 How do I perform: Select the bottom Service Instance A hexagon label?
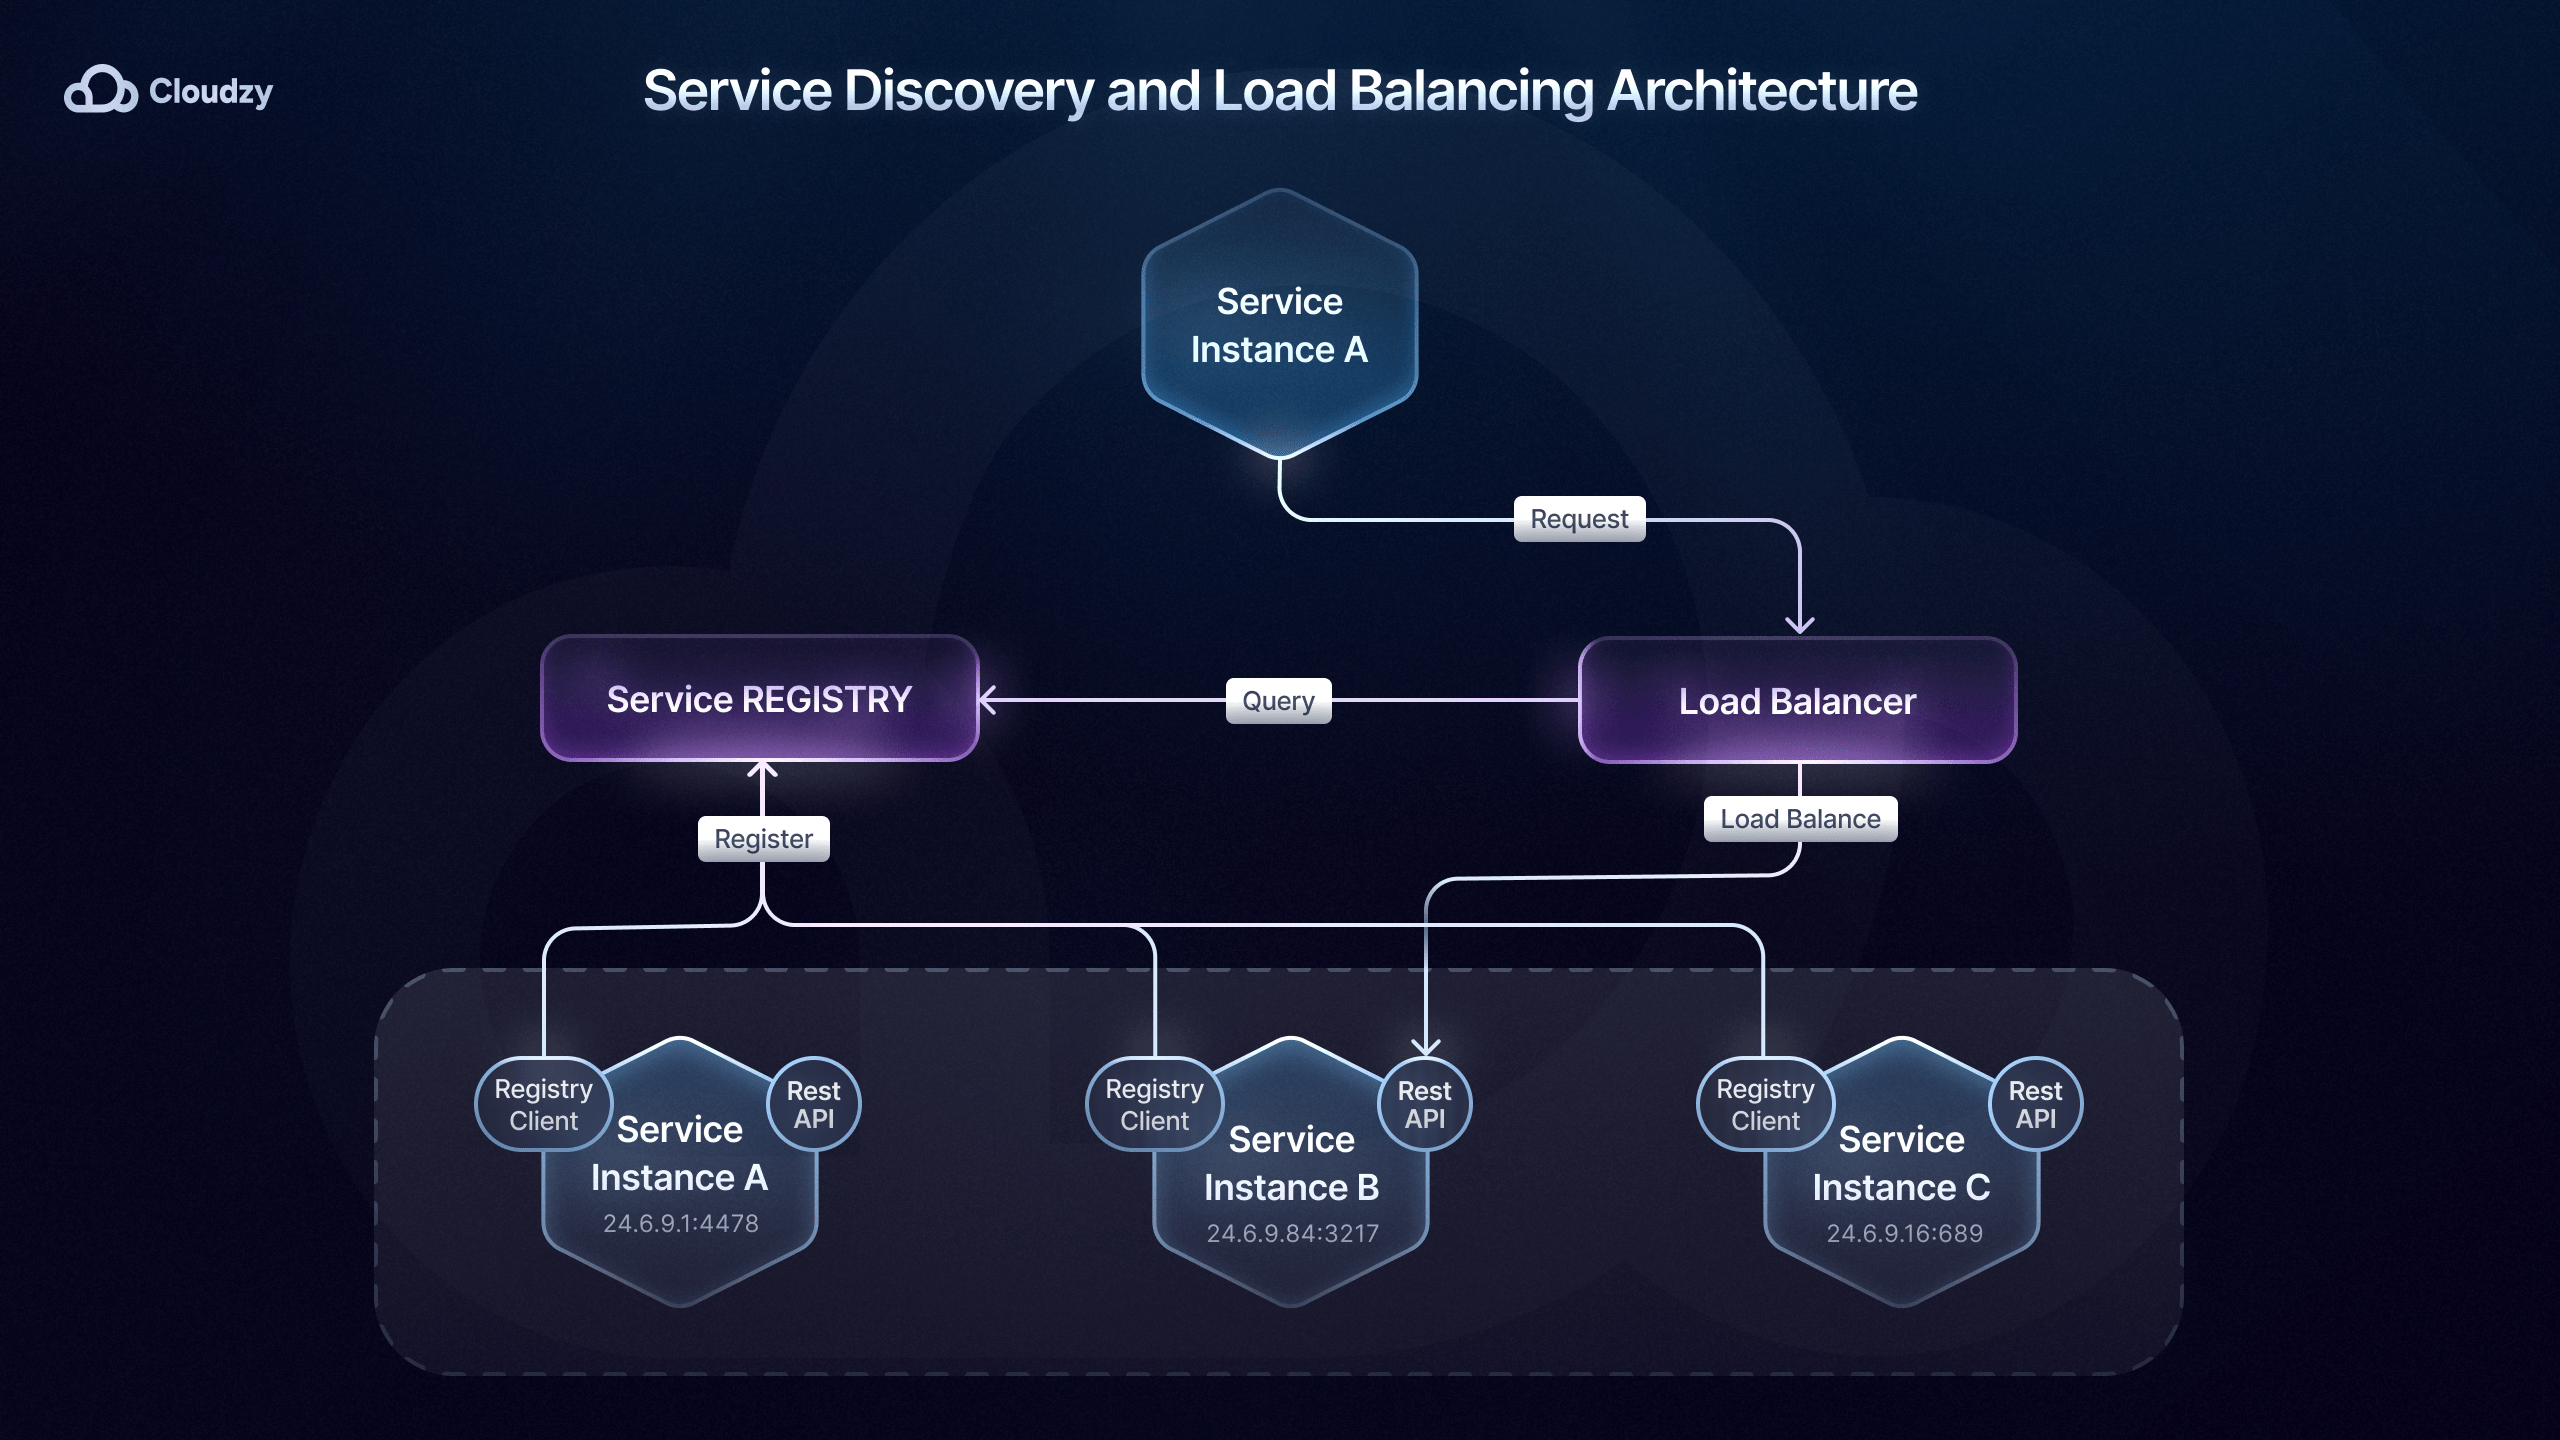(679, 1153)
